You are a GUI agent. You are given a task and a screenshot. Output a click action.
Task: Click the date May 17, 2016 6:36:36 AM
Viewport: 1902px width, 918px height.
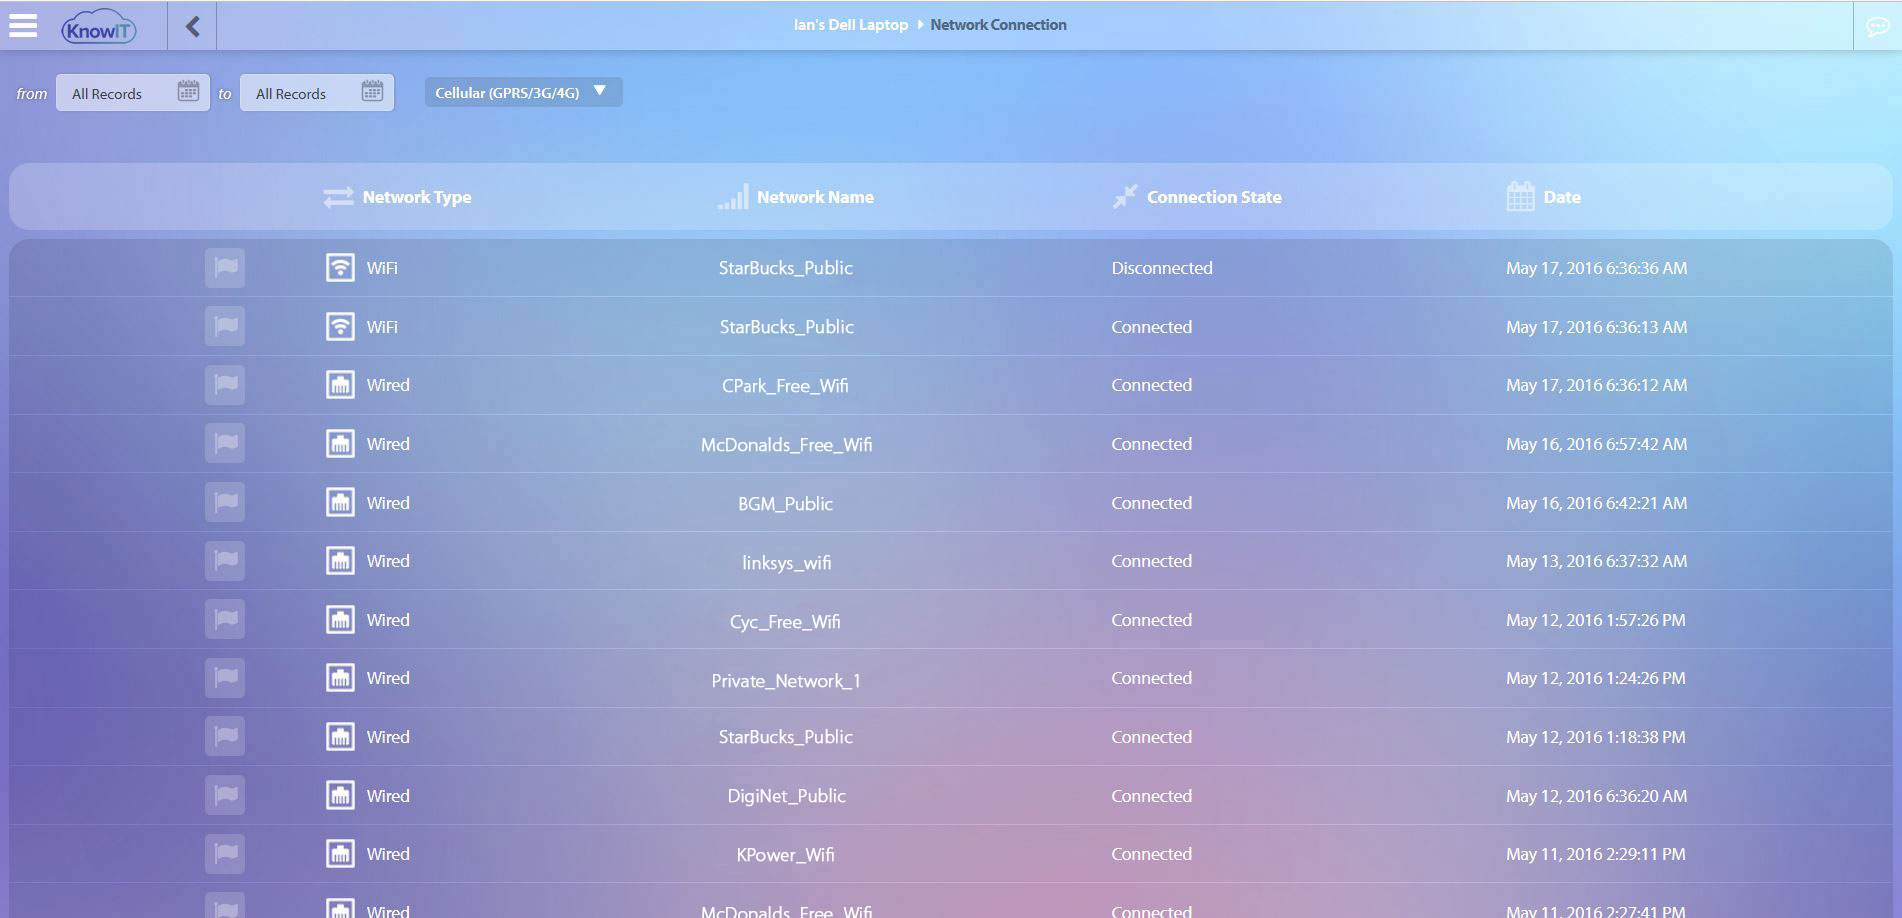pyautogui.click(x=1596, y=268)
